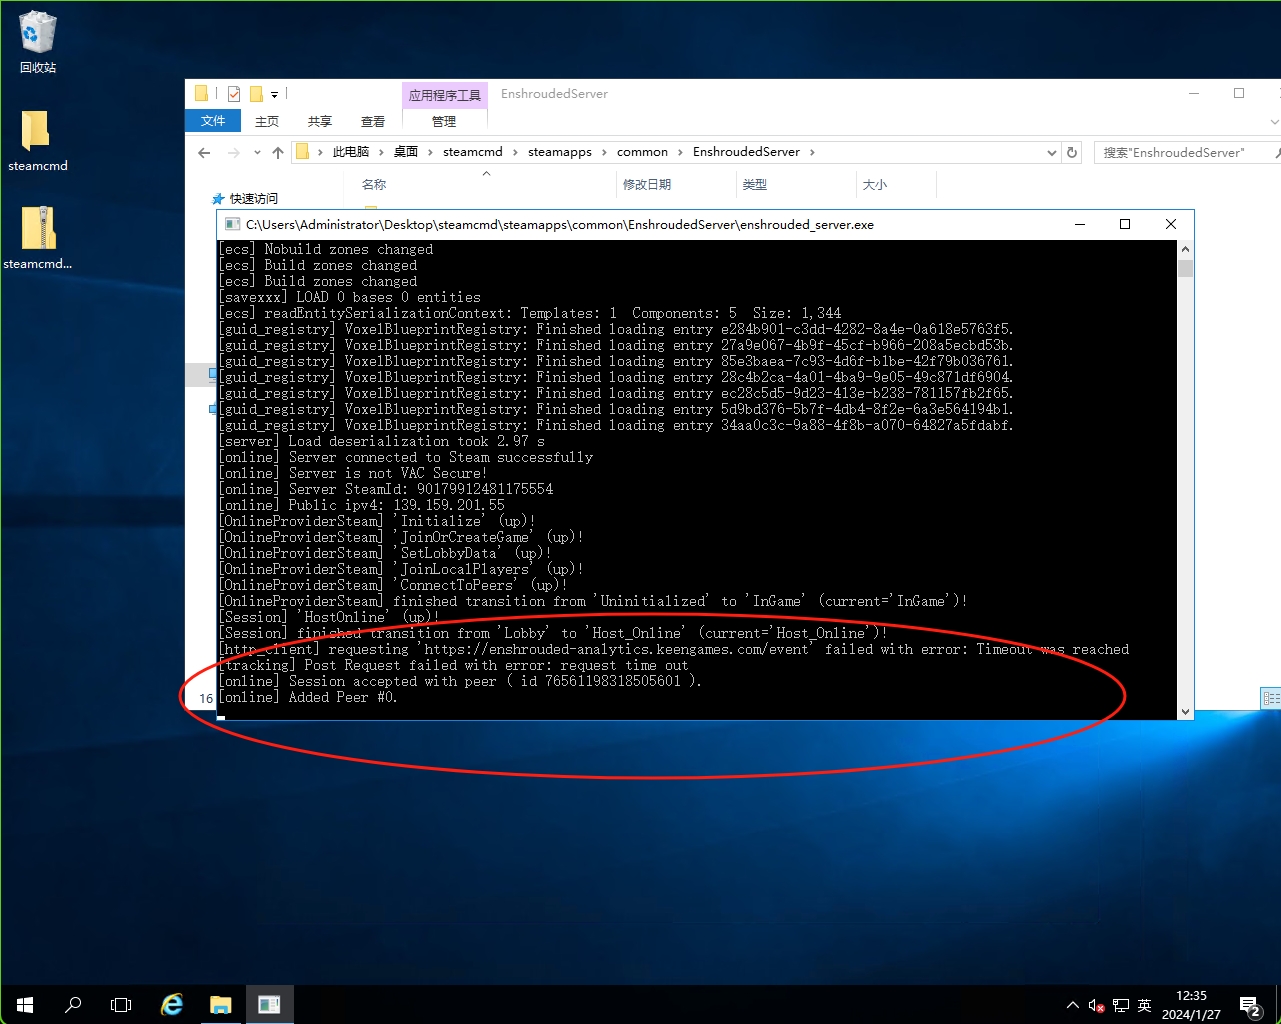
Task: Select the steamcmd zip archive on the desktop
Action: (x=38, y=238)
